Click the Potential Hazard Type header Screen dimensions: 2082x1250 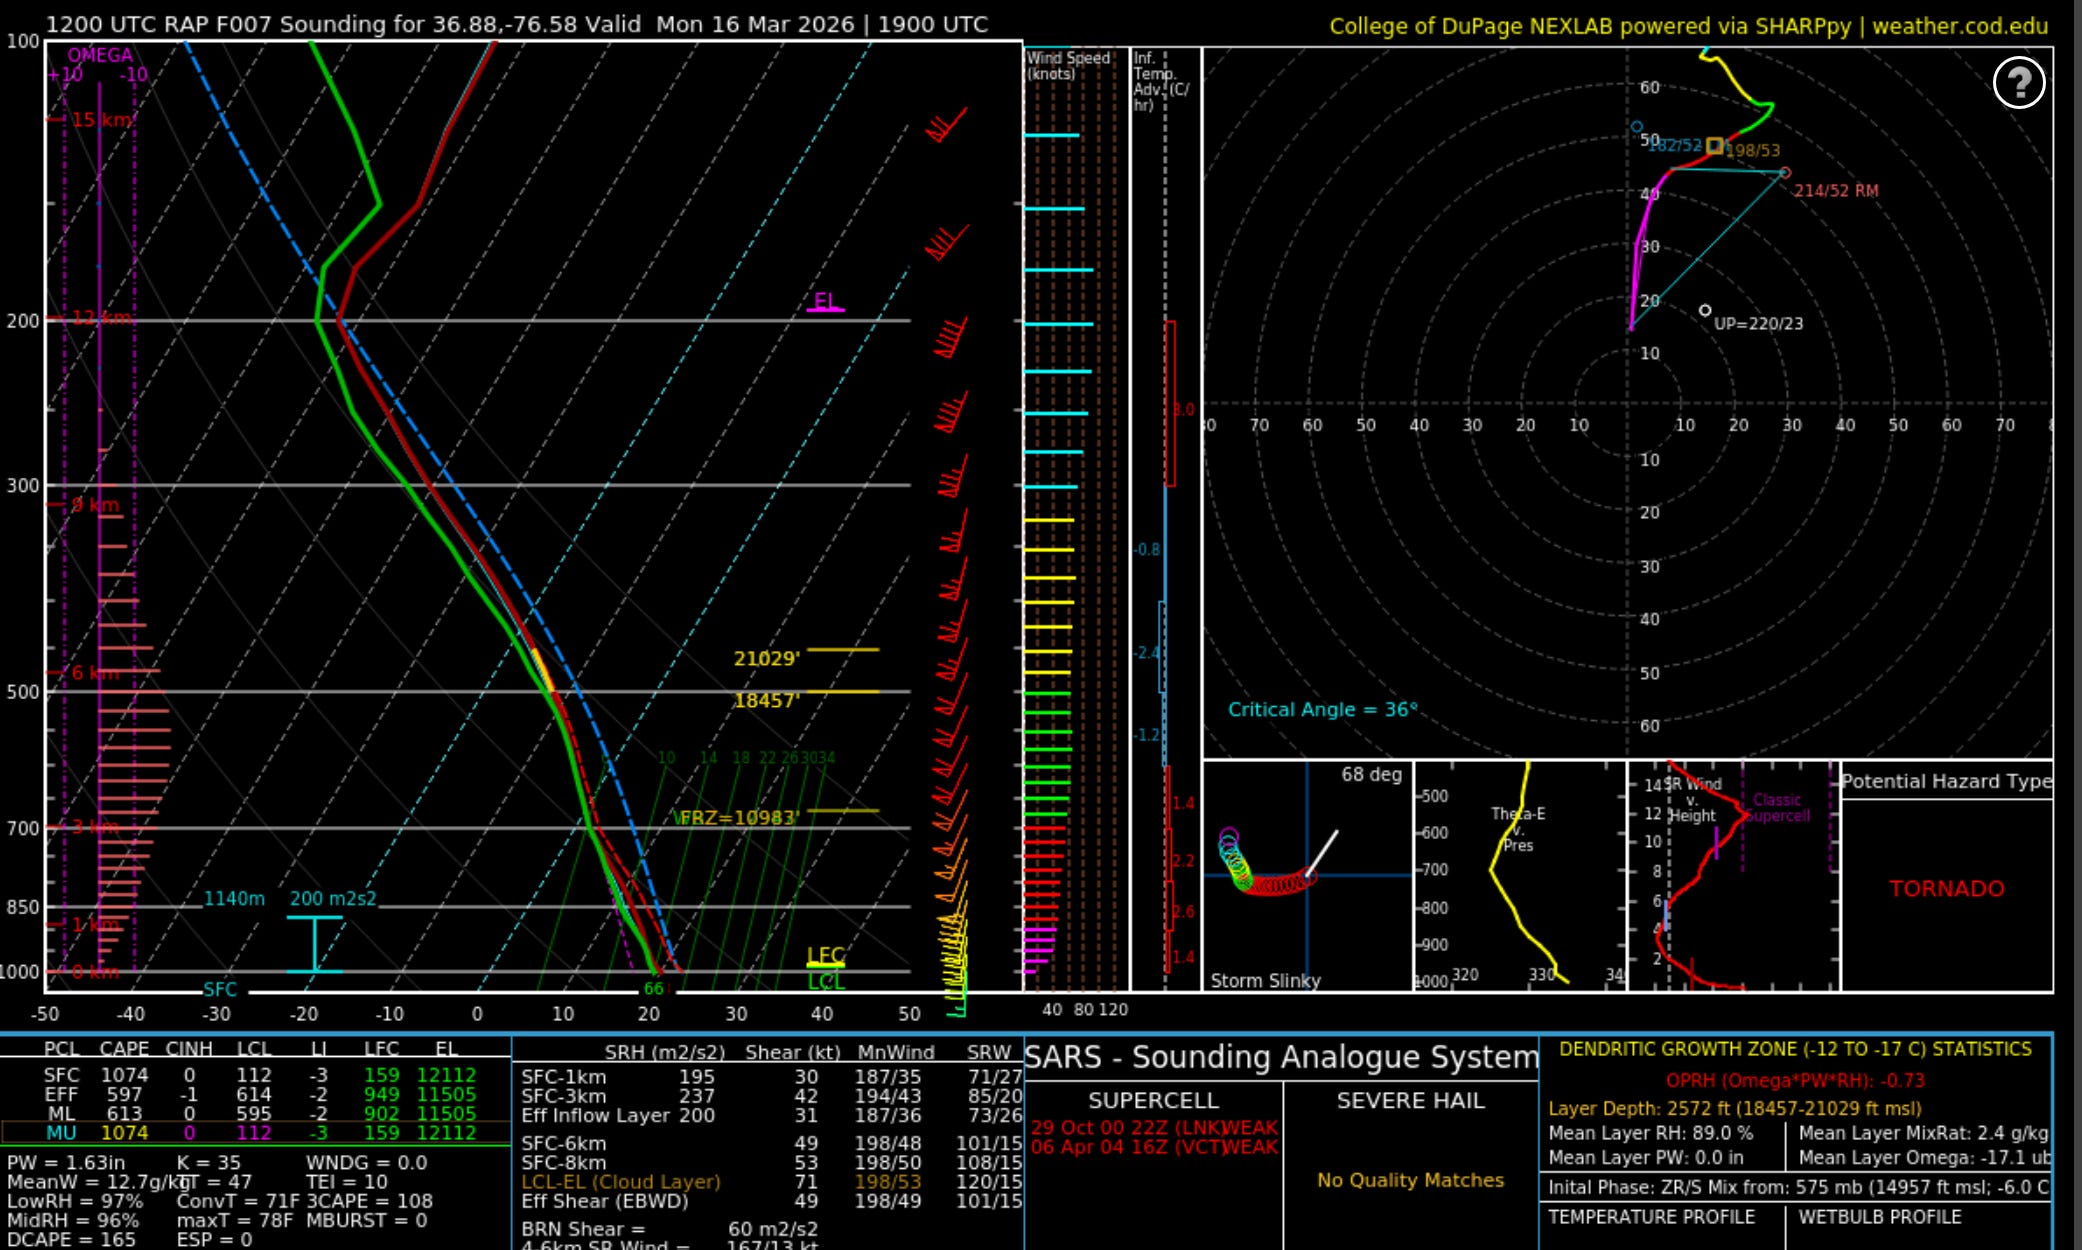tap(1946, 781)
